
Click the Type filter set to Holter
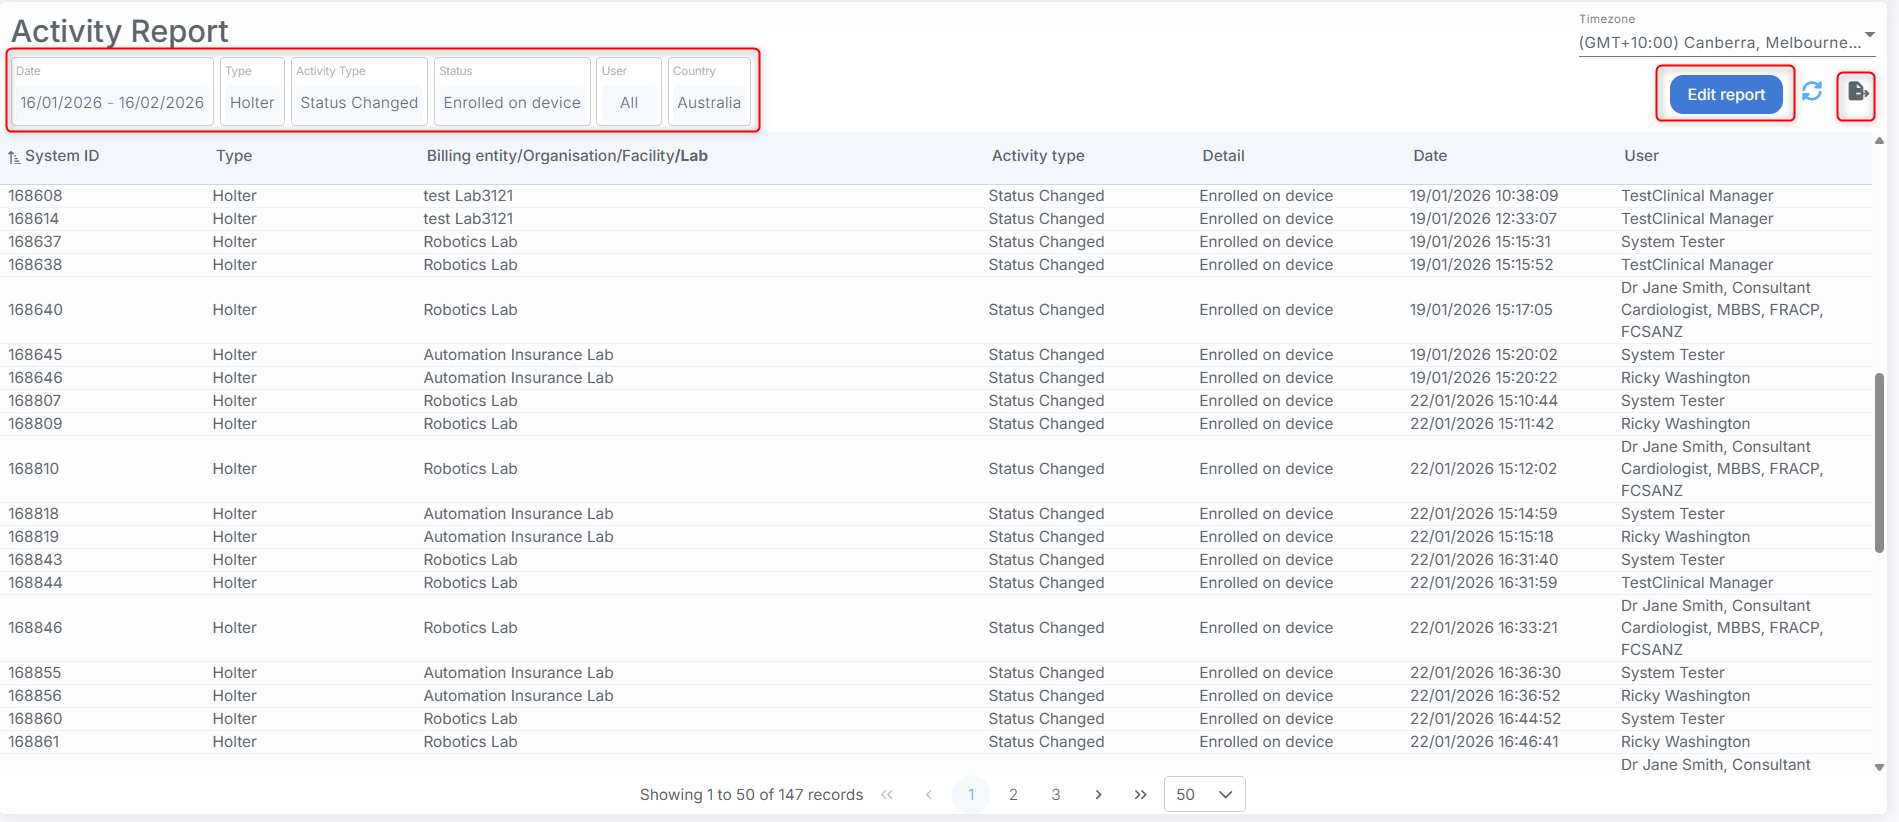coord(252,102)
